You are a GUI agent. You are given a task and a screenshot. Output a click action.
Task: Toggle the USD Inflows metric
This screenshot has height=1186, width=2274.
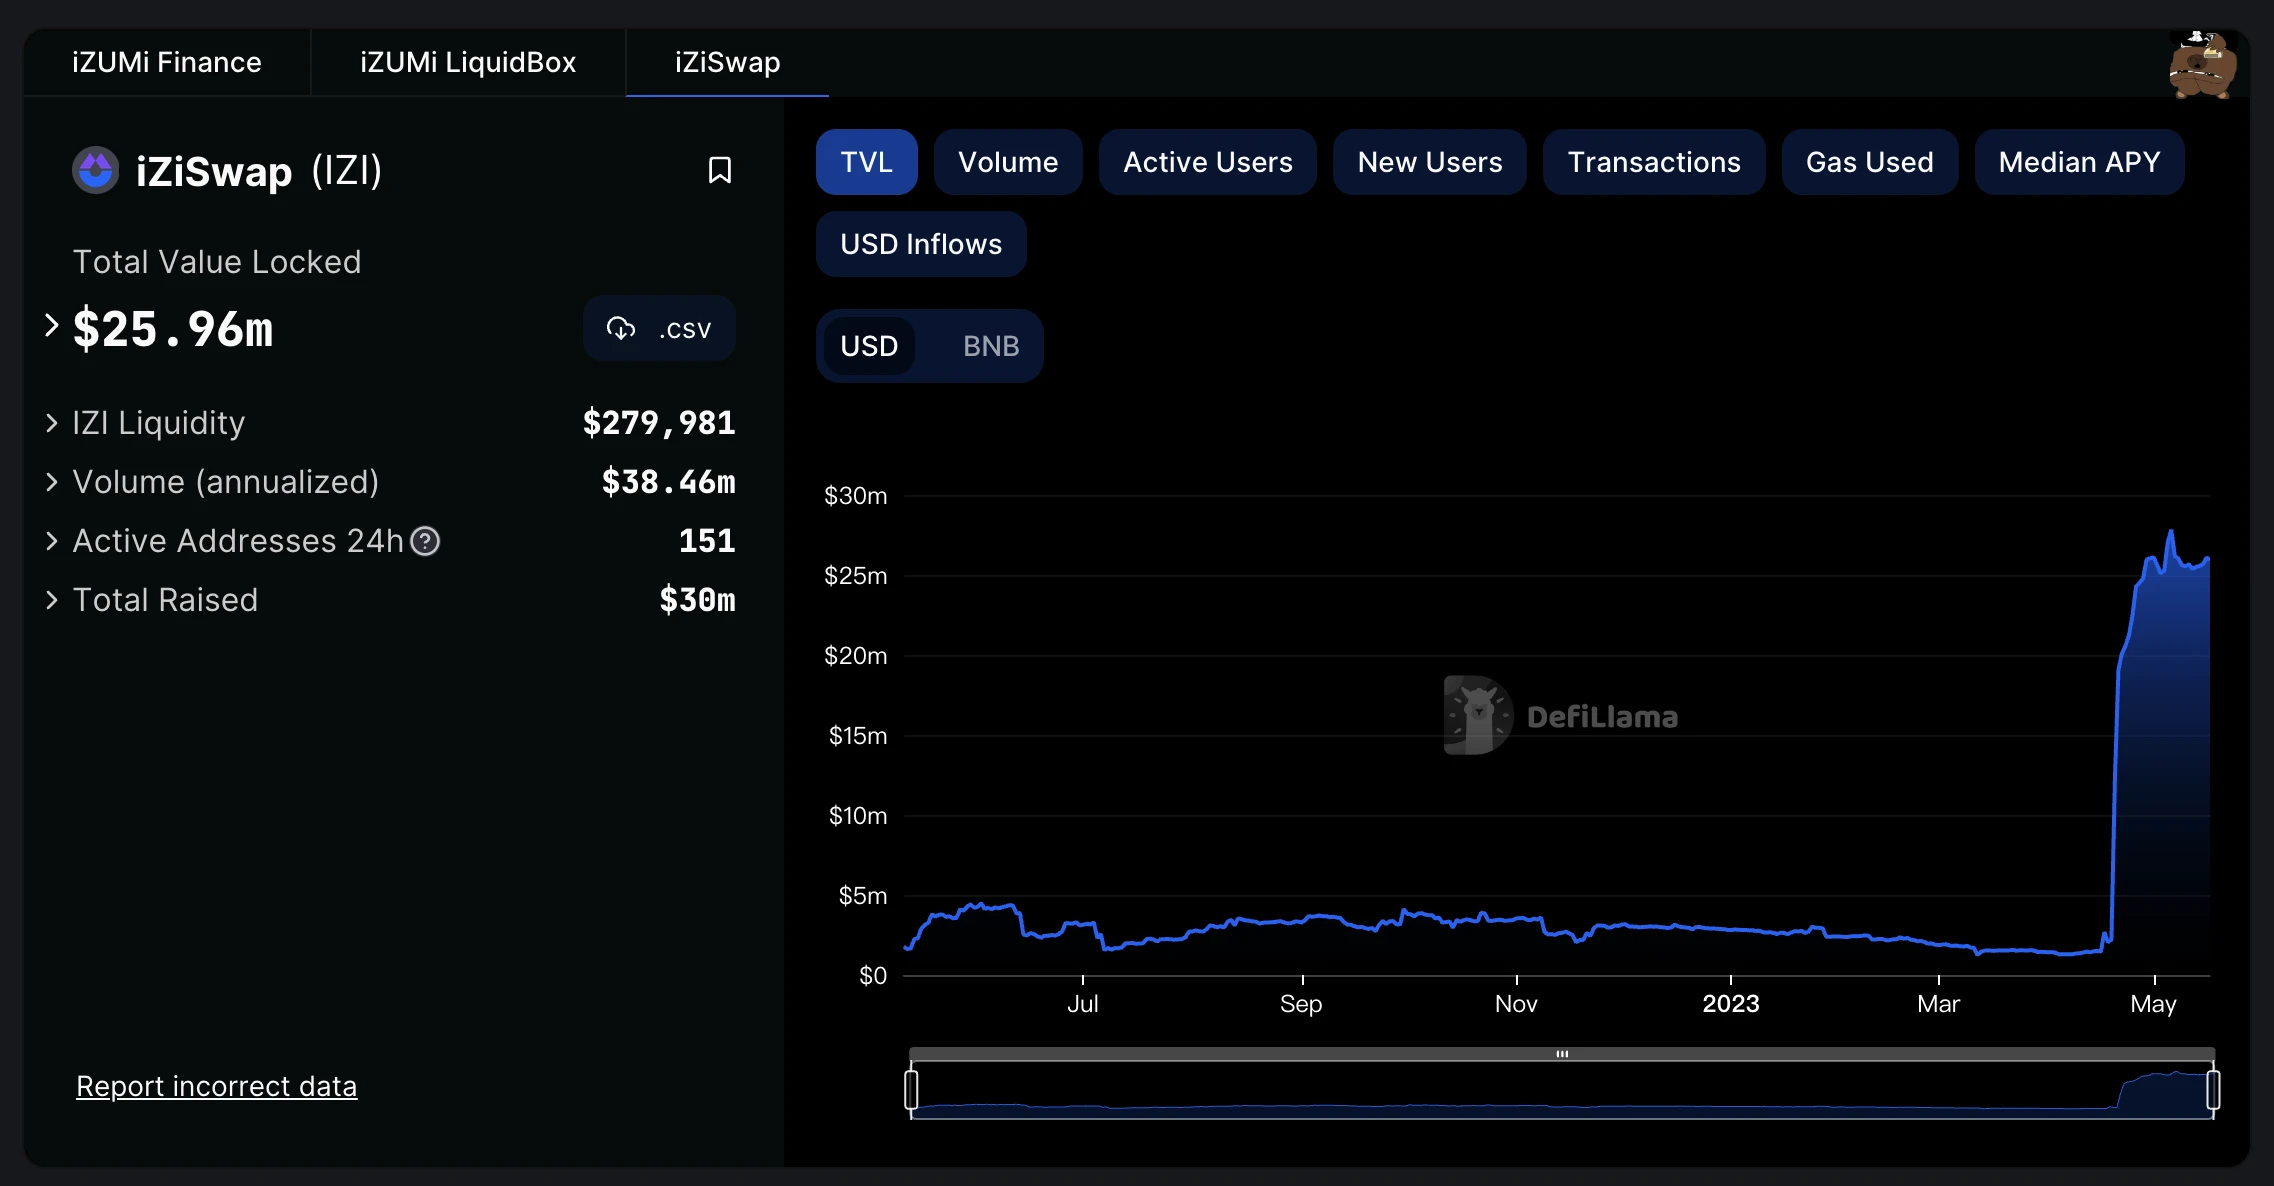920,244
